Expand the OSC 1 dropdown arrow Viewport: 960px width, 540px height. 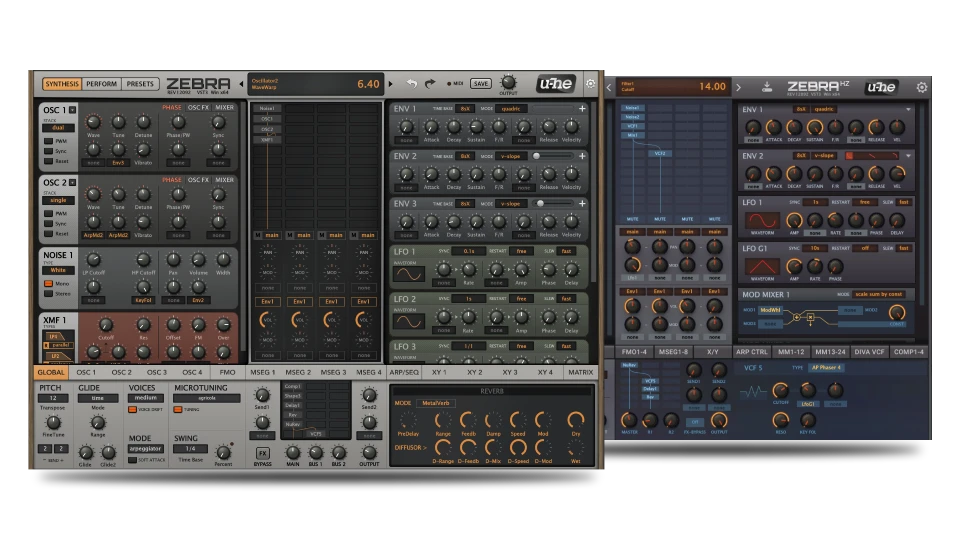(73, 110)
